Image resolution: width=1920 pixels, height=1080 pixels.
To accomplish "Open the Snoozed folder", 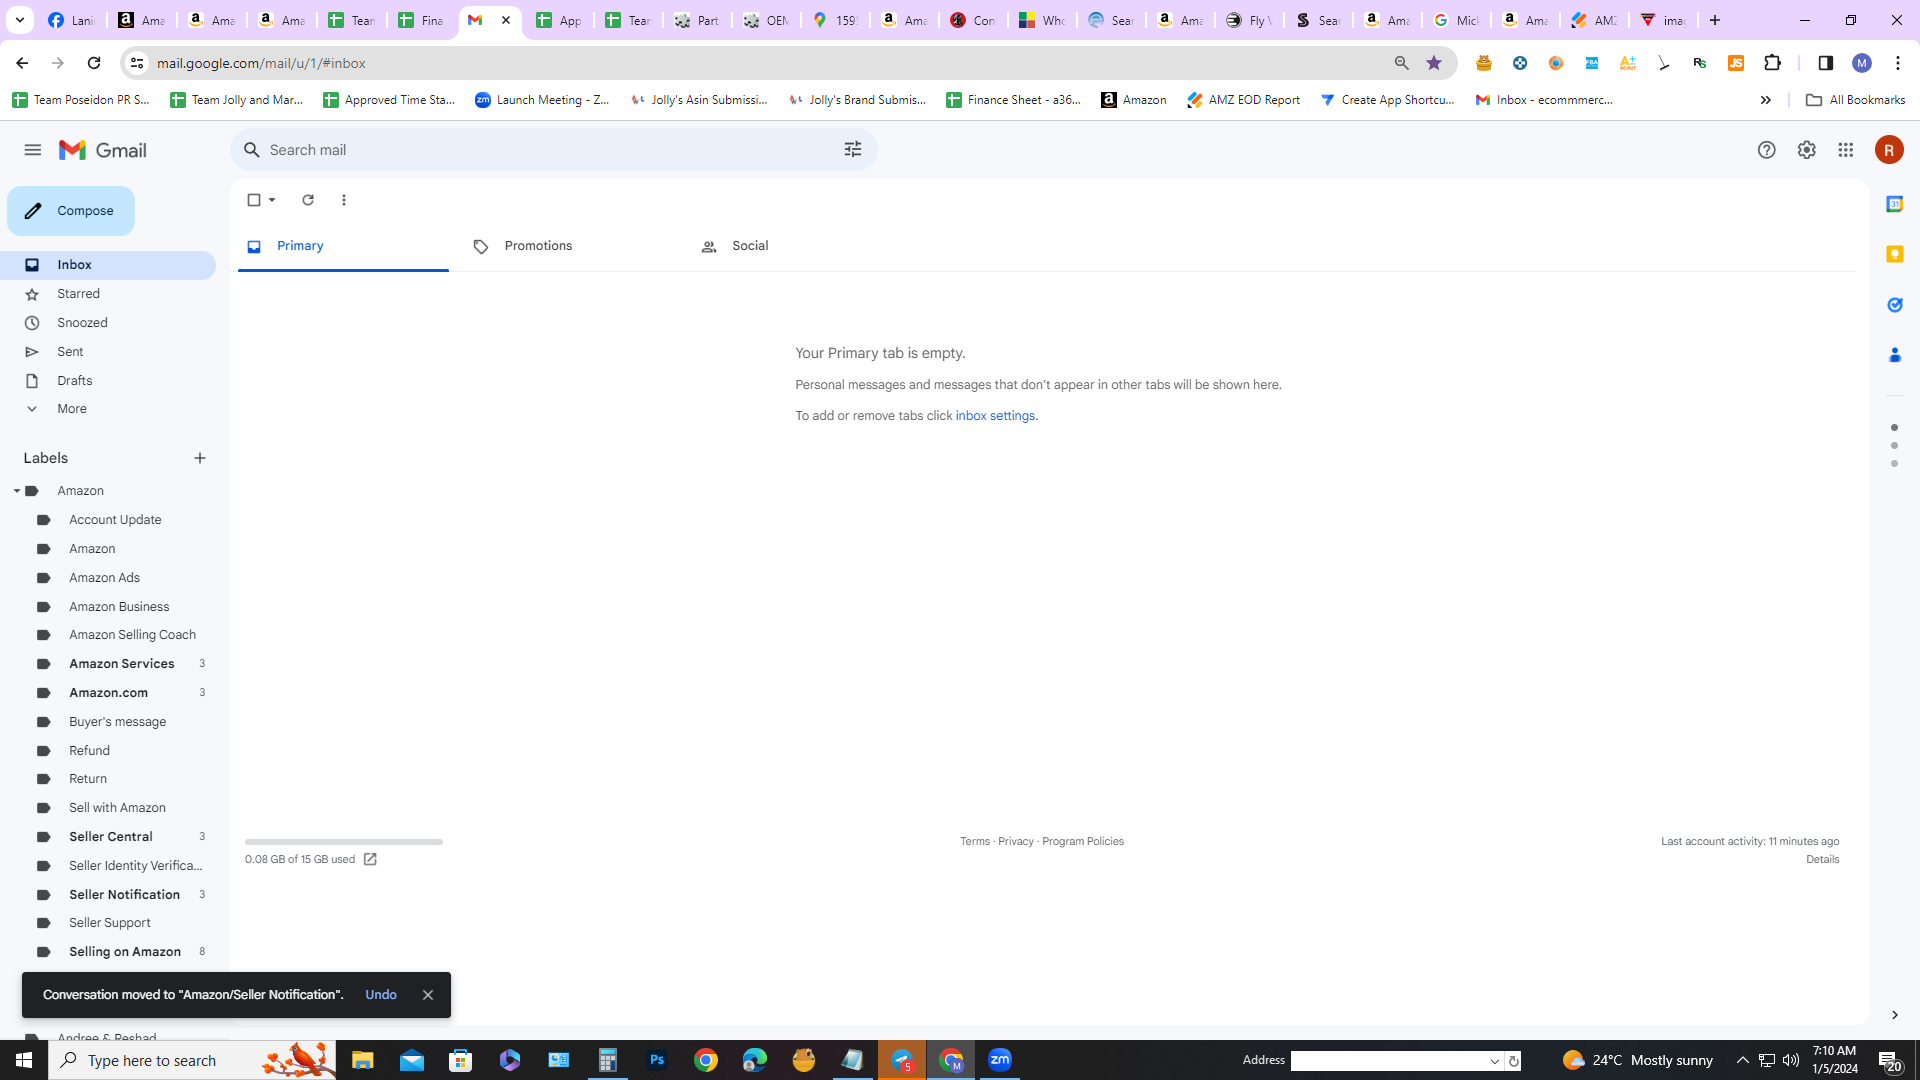I will pyautogui.click(x=108, y=323).
